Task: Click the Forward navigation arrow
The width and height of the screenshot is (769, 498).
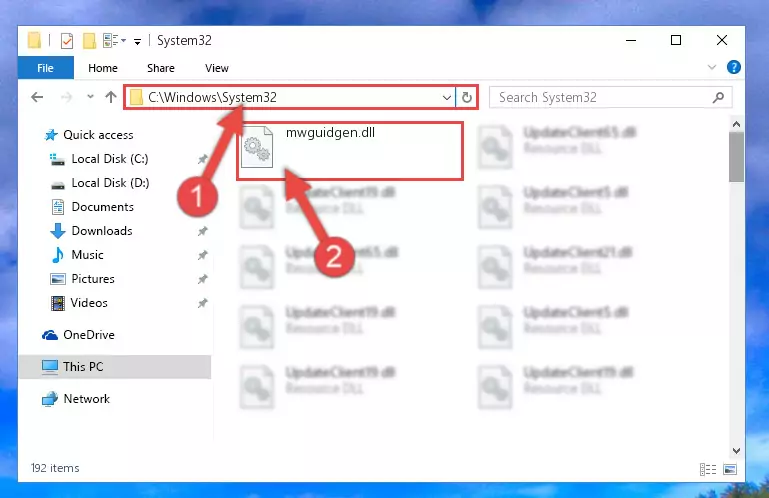Action: (66, 97)
